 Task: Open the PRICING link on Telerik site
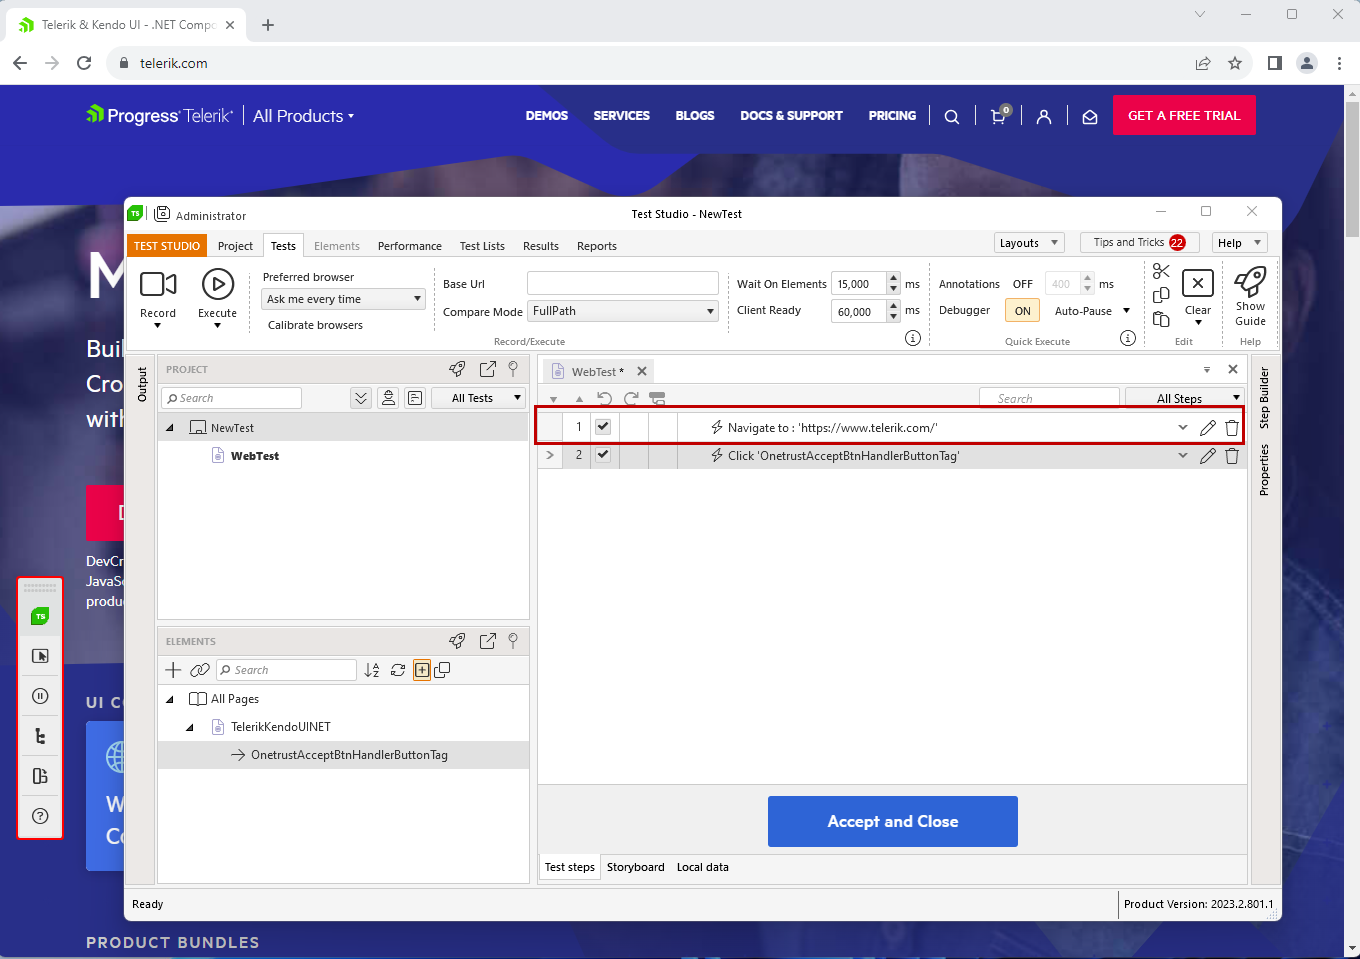point(892,116)
